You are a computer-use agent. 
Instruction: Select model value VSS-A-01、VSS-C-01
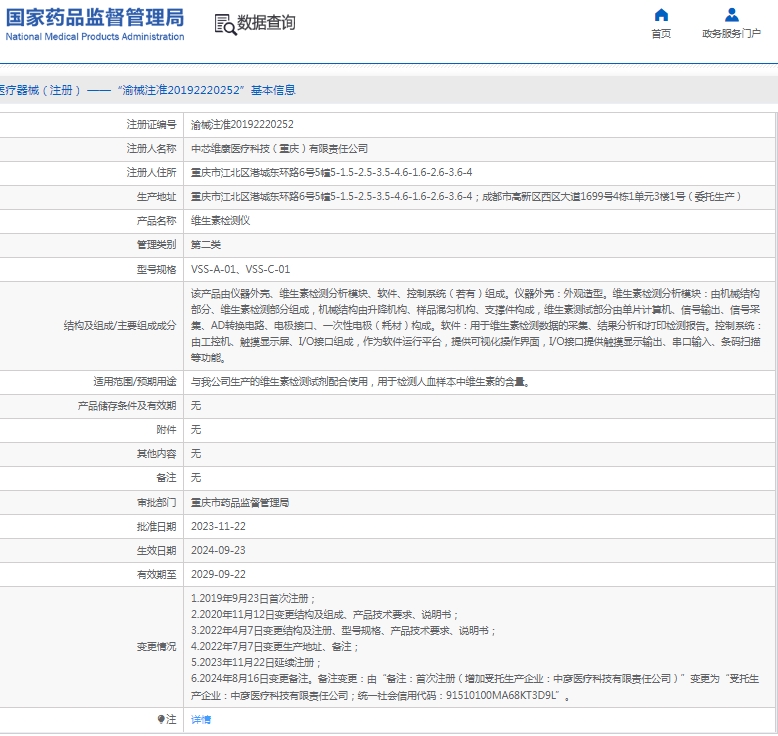coord(241,269)
